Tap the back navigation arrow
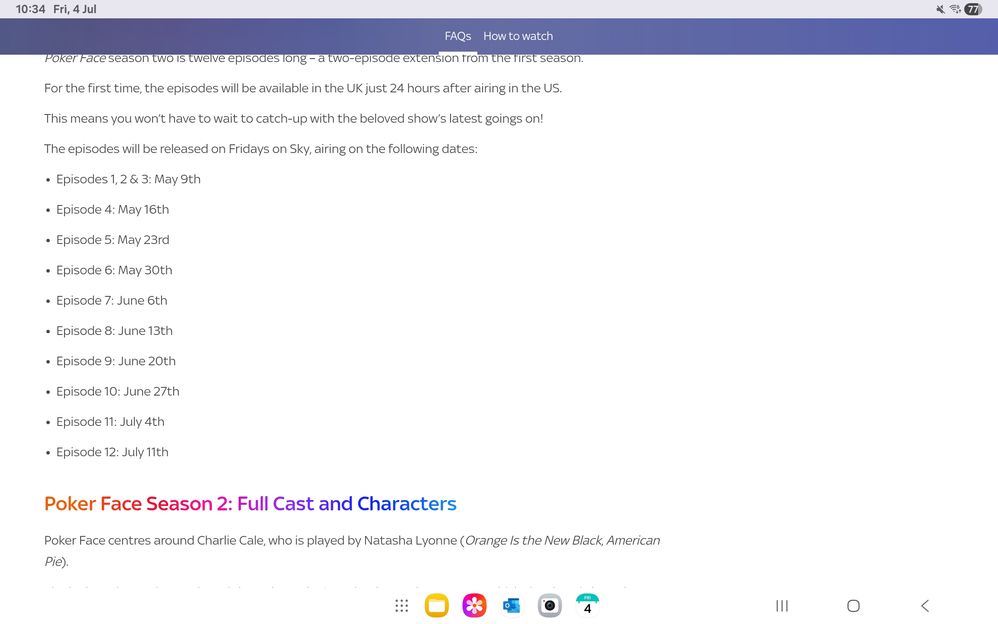Screen dimensions: 998x624 [925, 606]
